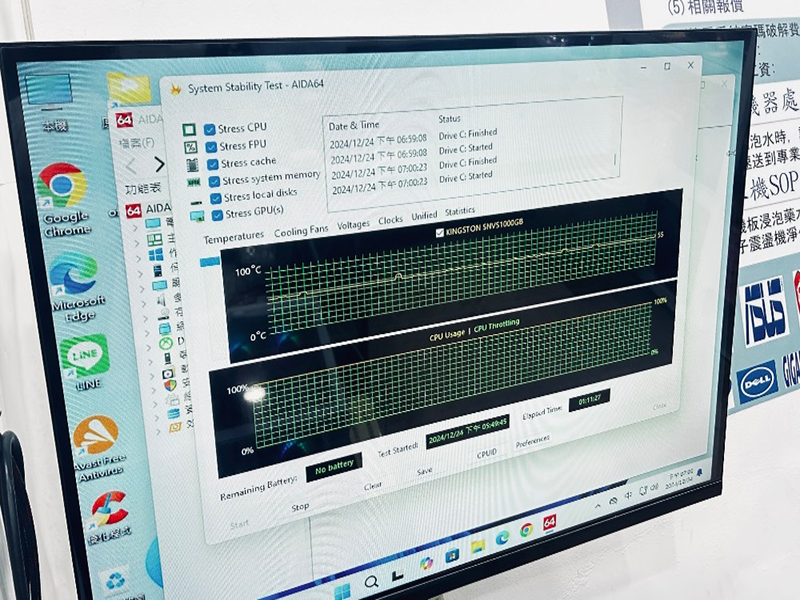Launch LINE desktop shortcut
The image size is (800, 600).
tap(86, 361)
